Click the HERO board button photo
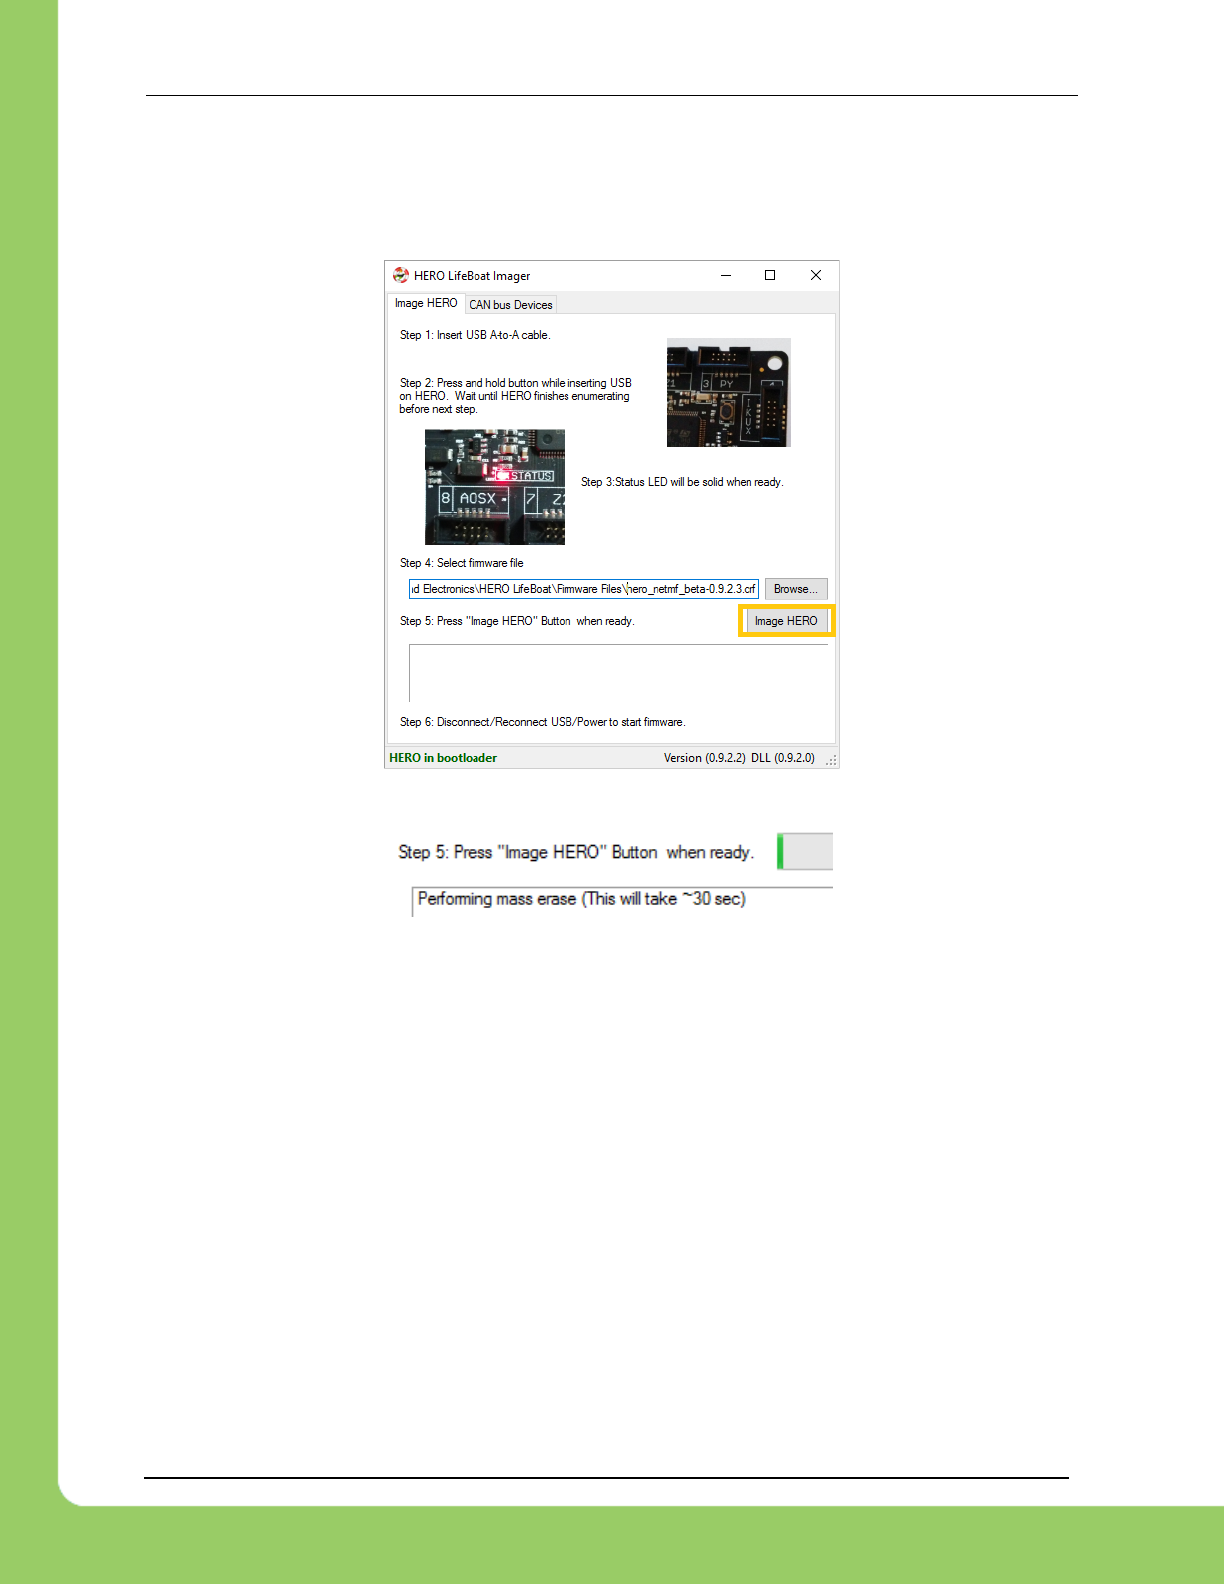This screenshot has width=1224, height=1584. [x=729, y=392]
